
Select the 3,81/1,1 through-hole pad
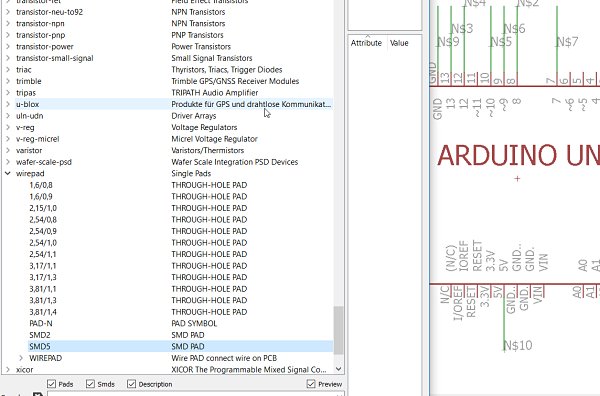[x=181, y=289]
